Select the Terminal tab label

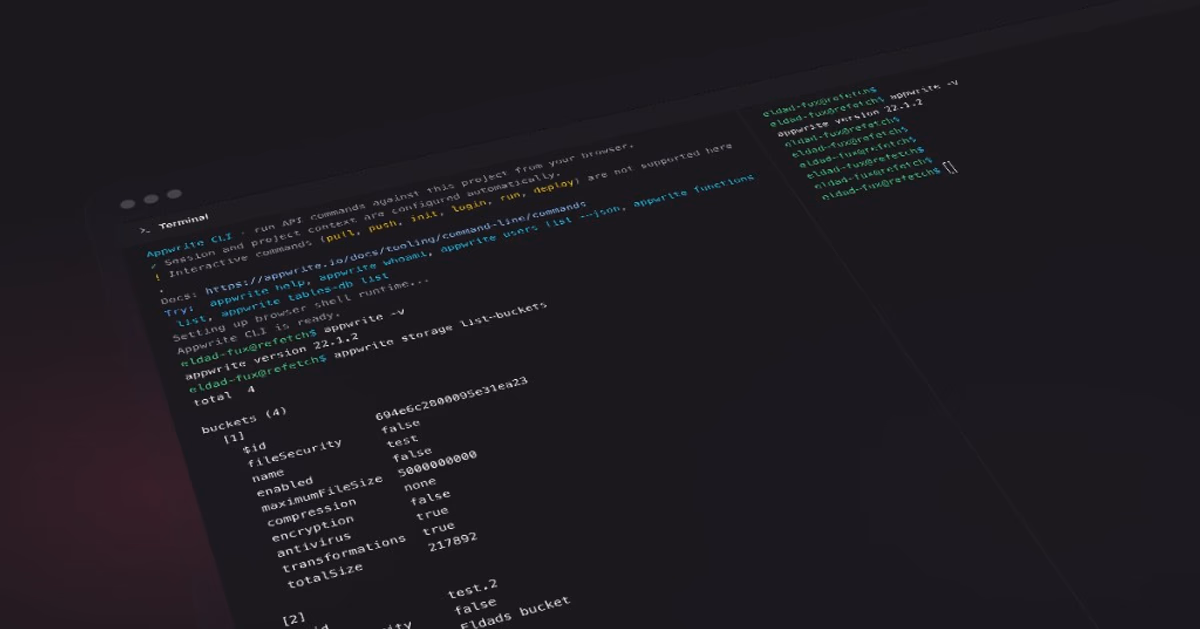184,220
